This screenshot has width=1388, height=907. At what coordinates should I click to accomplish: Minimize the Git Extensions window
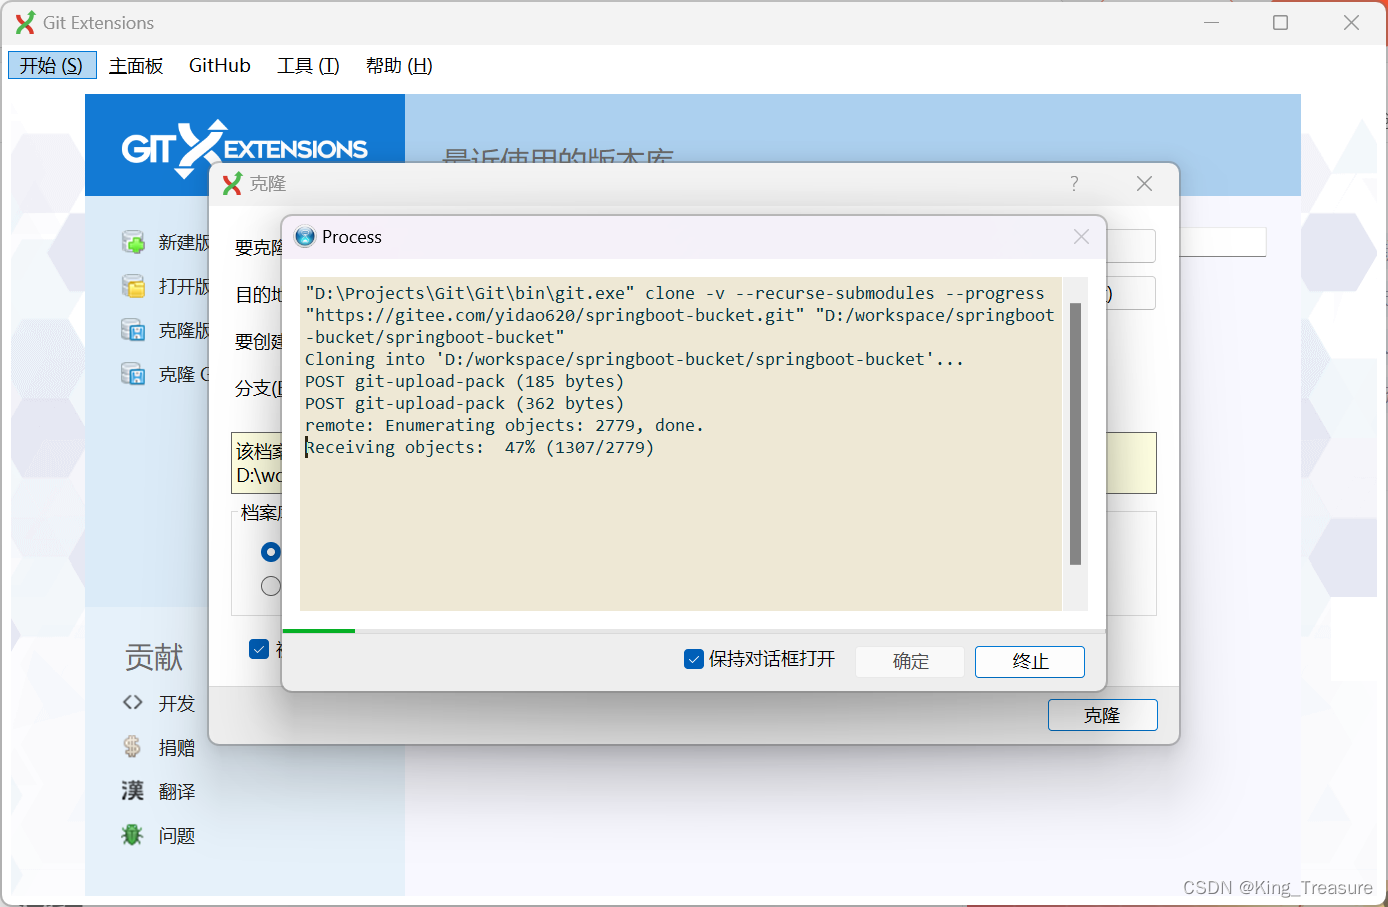click(1212, 23)
